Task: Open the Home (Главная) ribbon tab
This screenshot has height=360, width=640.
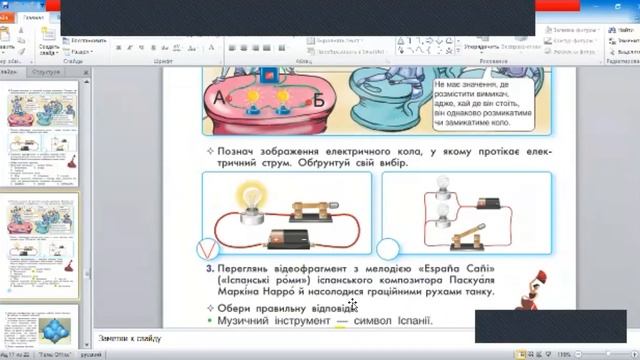Action: tap(33, 18)
